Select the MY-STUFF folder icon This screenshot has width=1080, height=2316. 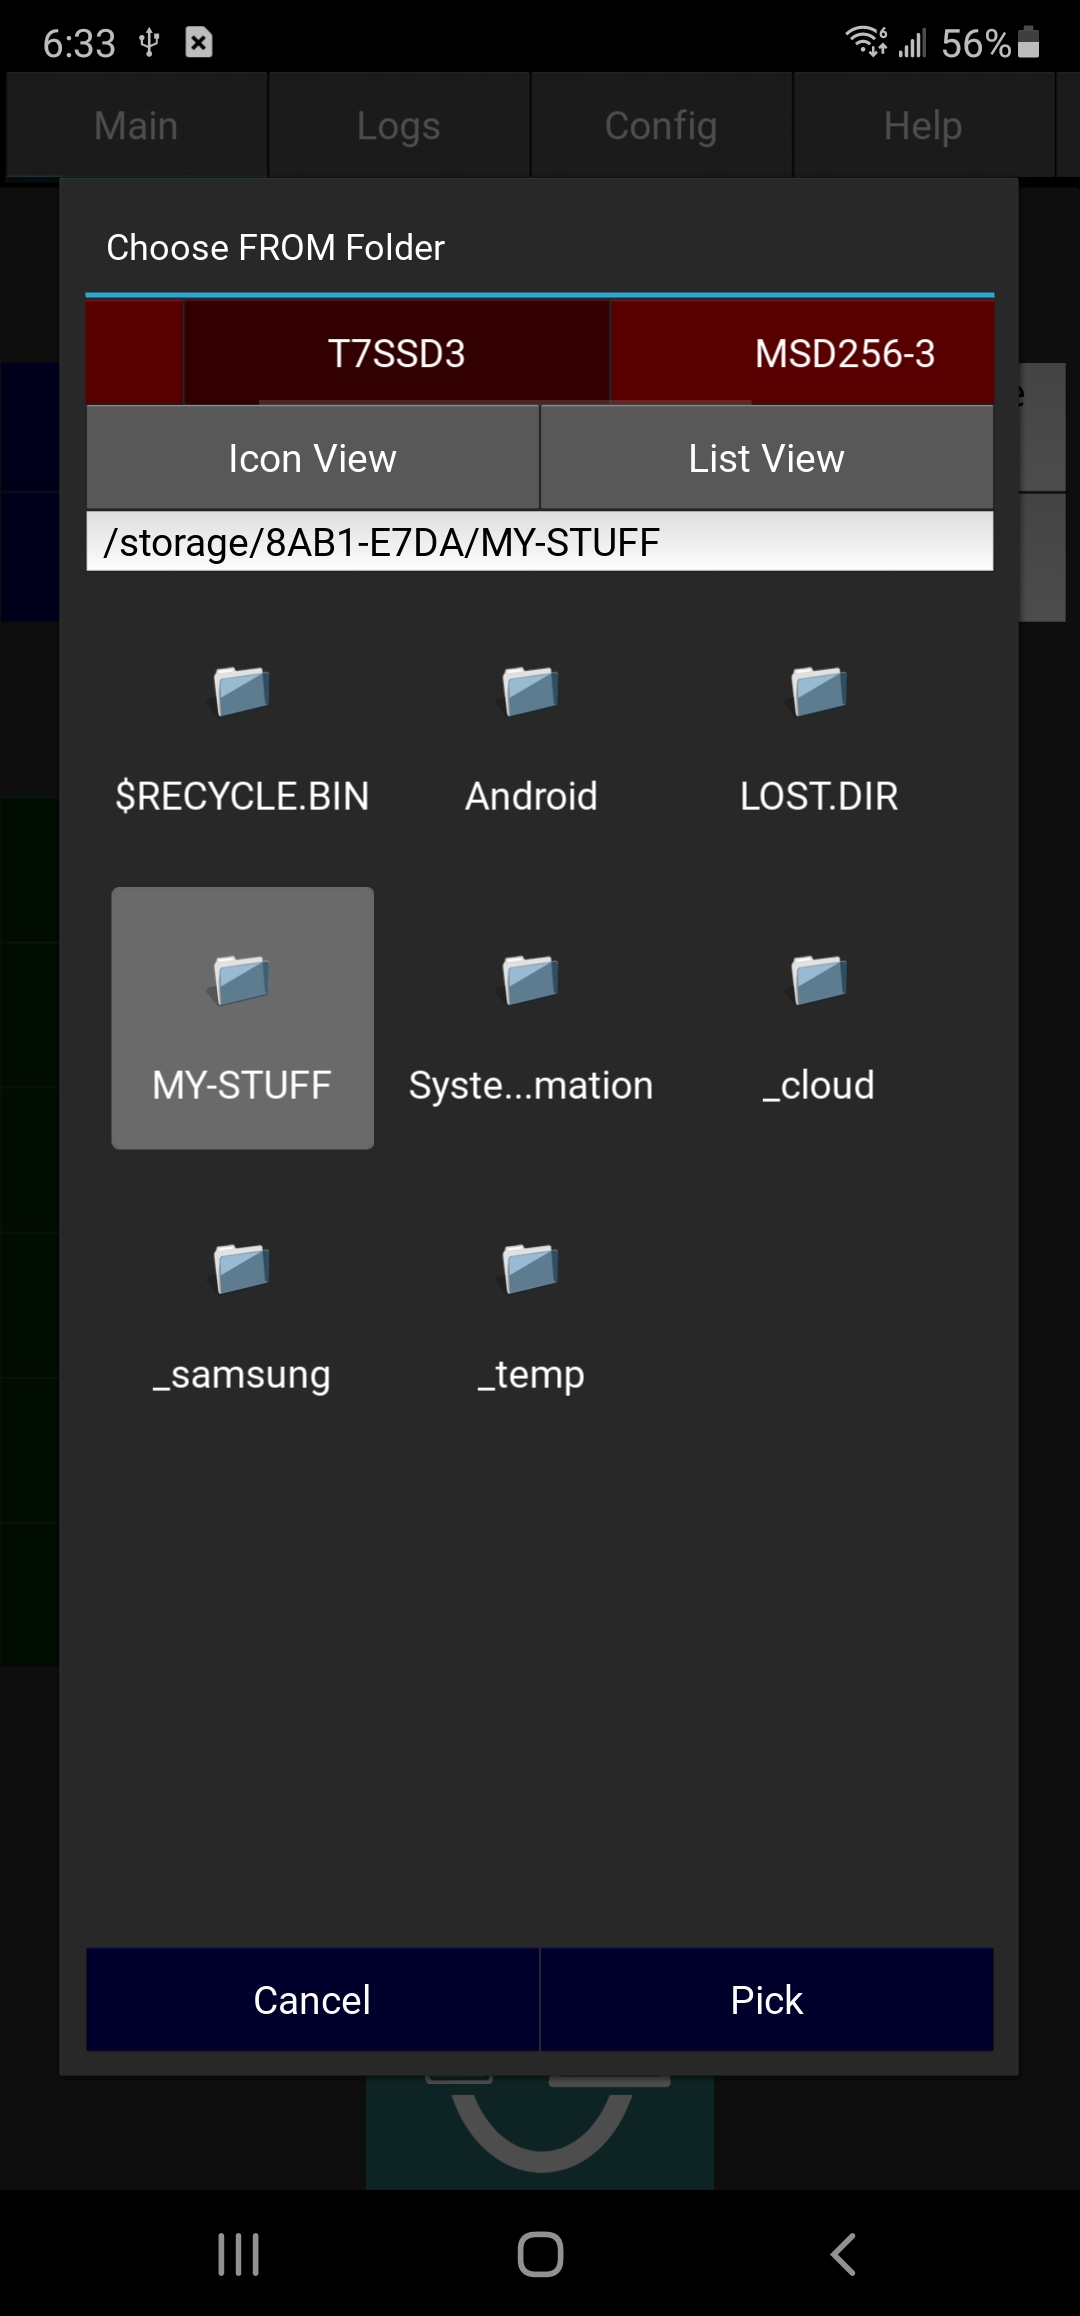[242, 980]
